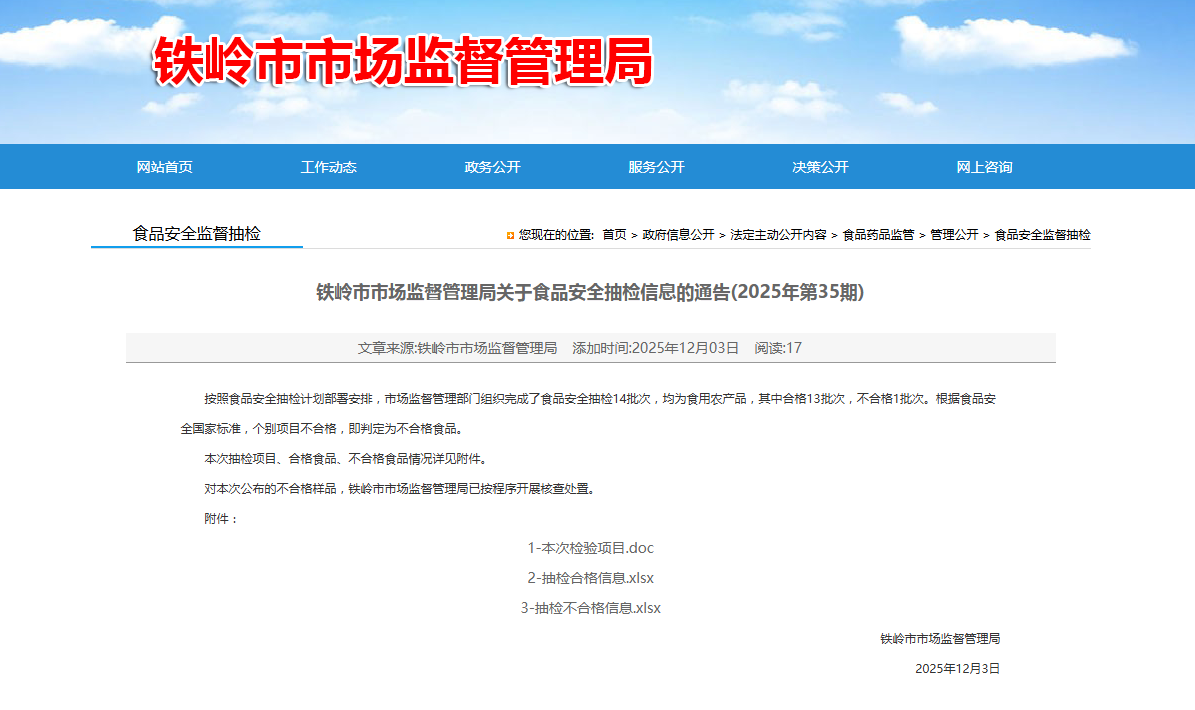Screen dimensions: 1195x710
Task: Download the attachment 3-抽检不合格信息.xlsx
Action: (x=590, y=608)
